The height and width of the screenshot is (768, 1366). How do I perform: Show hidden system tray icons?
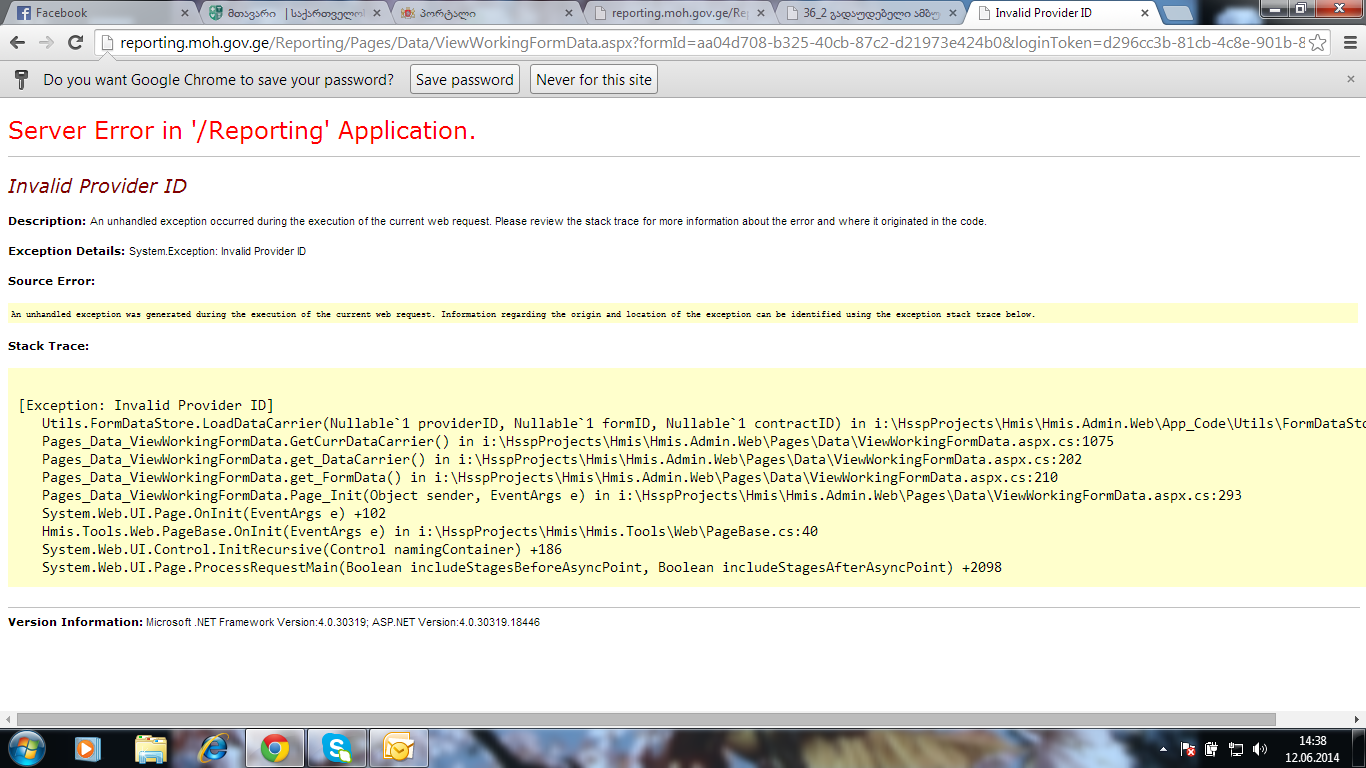[1163, 749]
